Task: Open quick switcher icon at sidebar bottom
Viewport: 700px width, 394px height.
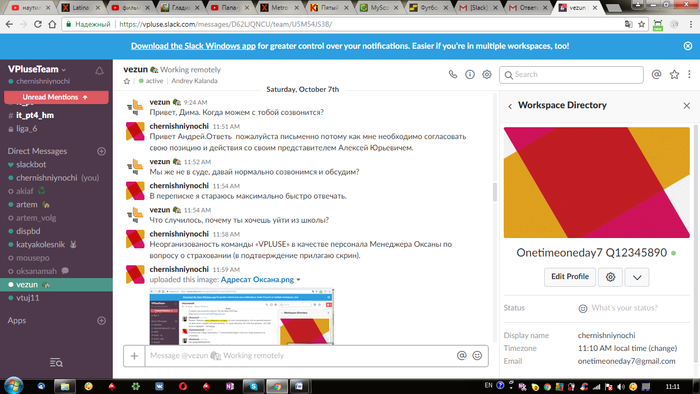Action: click(x=56, y=362)
